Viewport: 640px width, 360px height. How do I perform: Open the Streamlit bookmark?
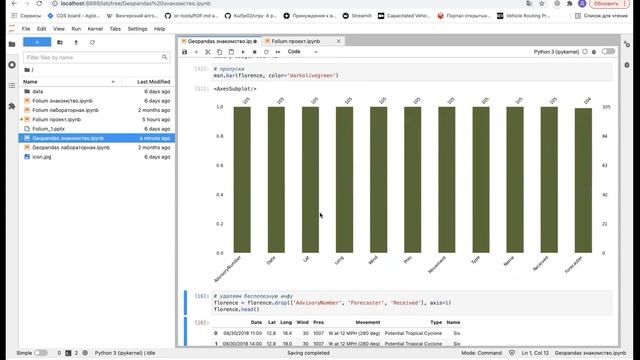point(357,16)
